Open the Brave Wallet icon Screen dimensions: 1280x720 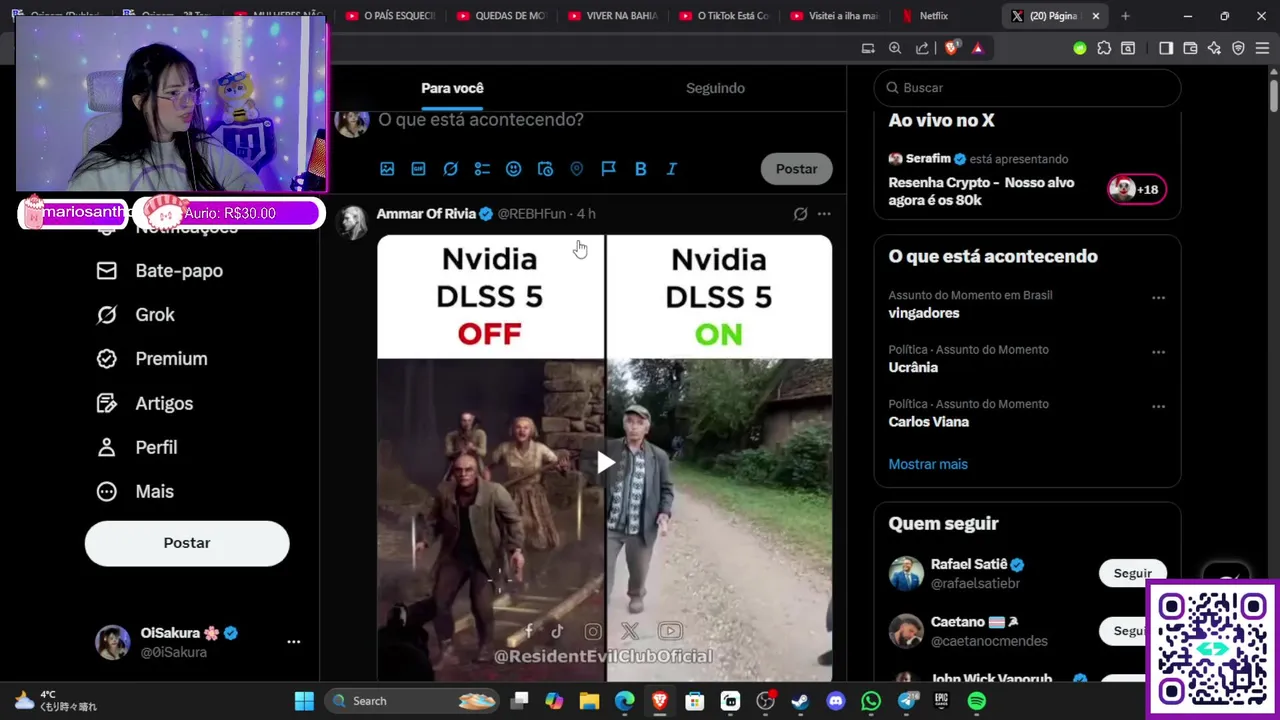(x=1190, y=48)
